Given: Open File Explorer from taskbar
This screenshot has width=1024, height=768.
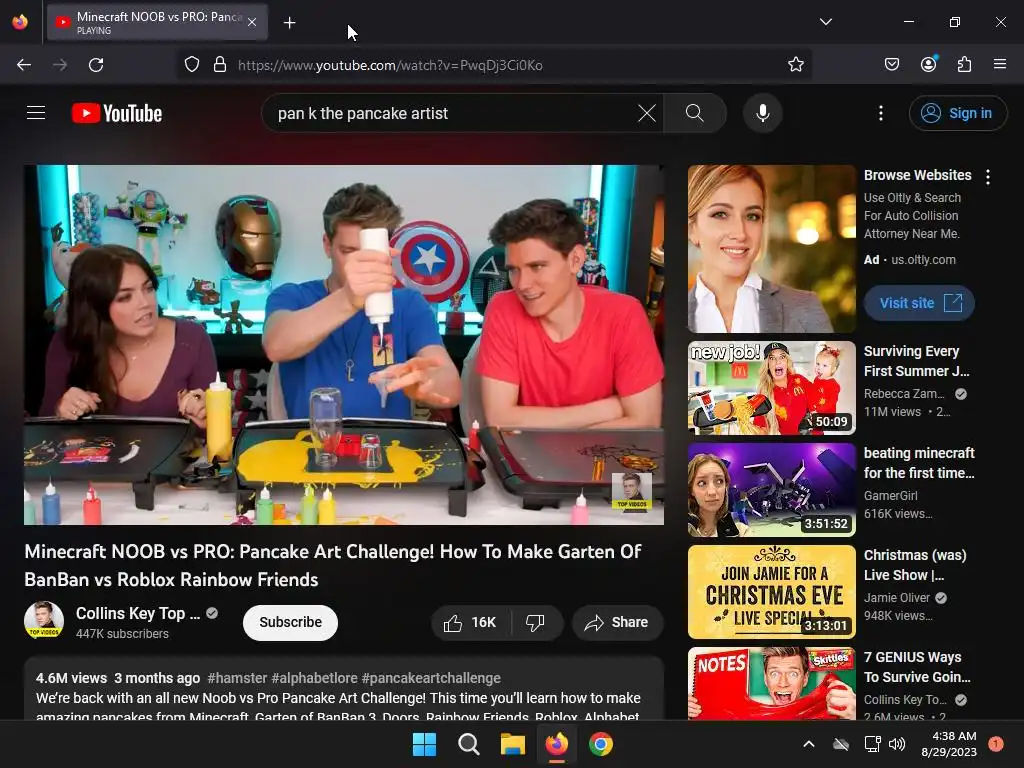Looking at the screenshot, I should pos(513,744).
